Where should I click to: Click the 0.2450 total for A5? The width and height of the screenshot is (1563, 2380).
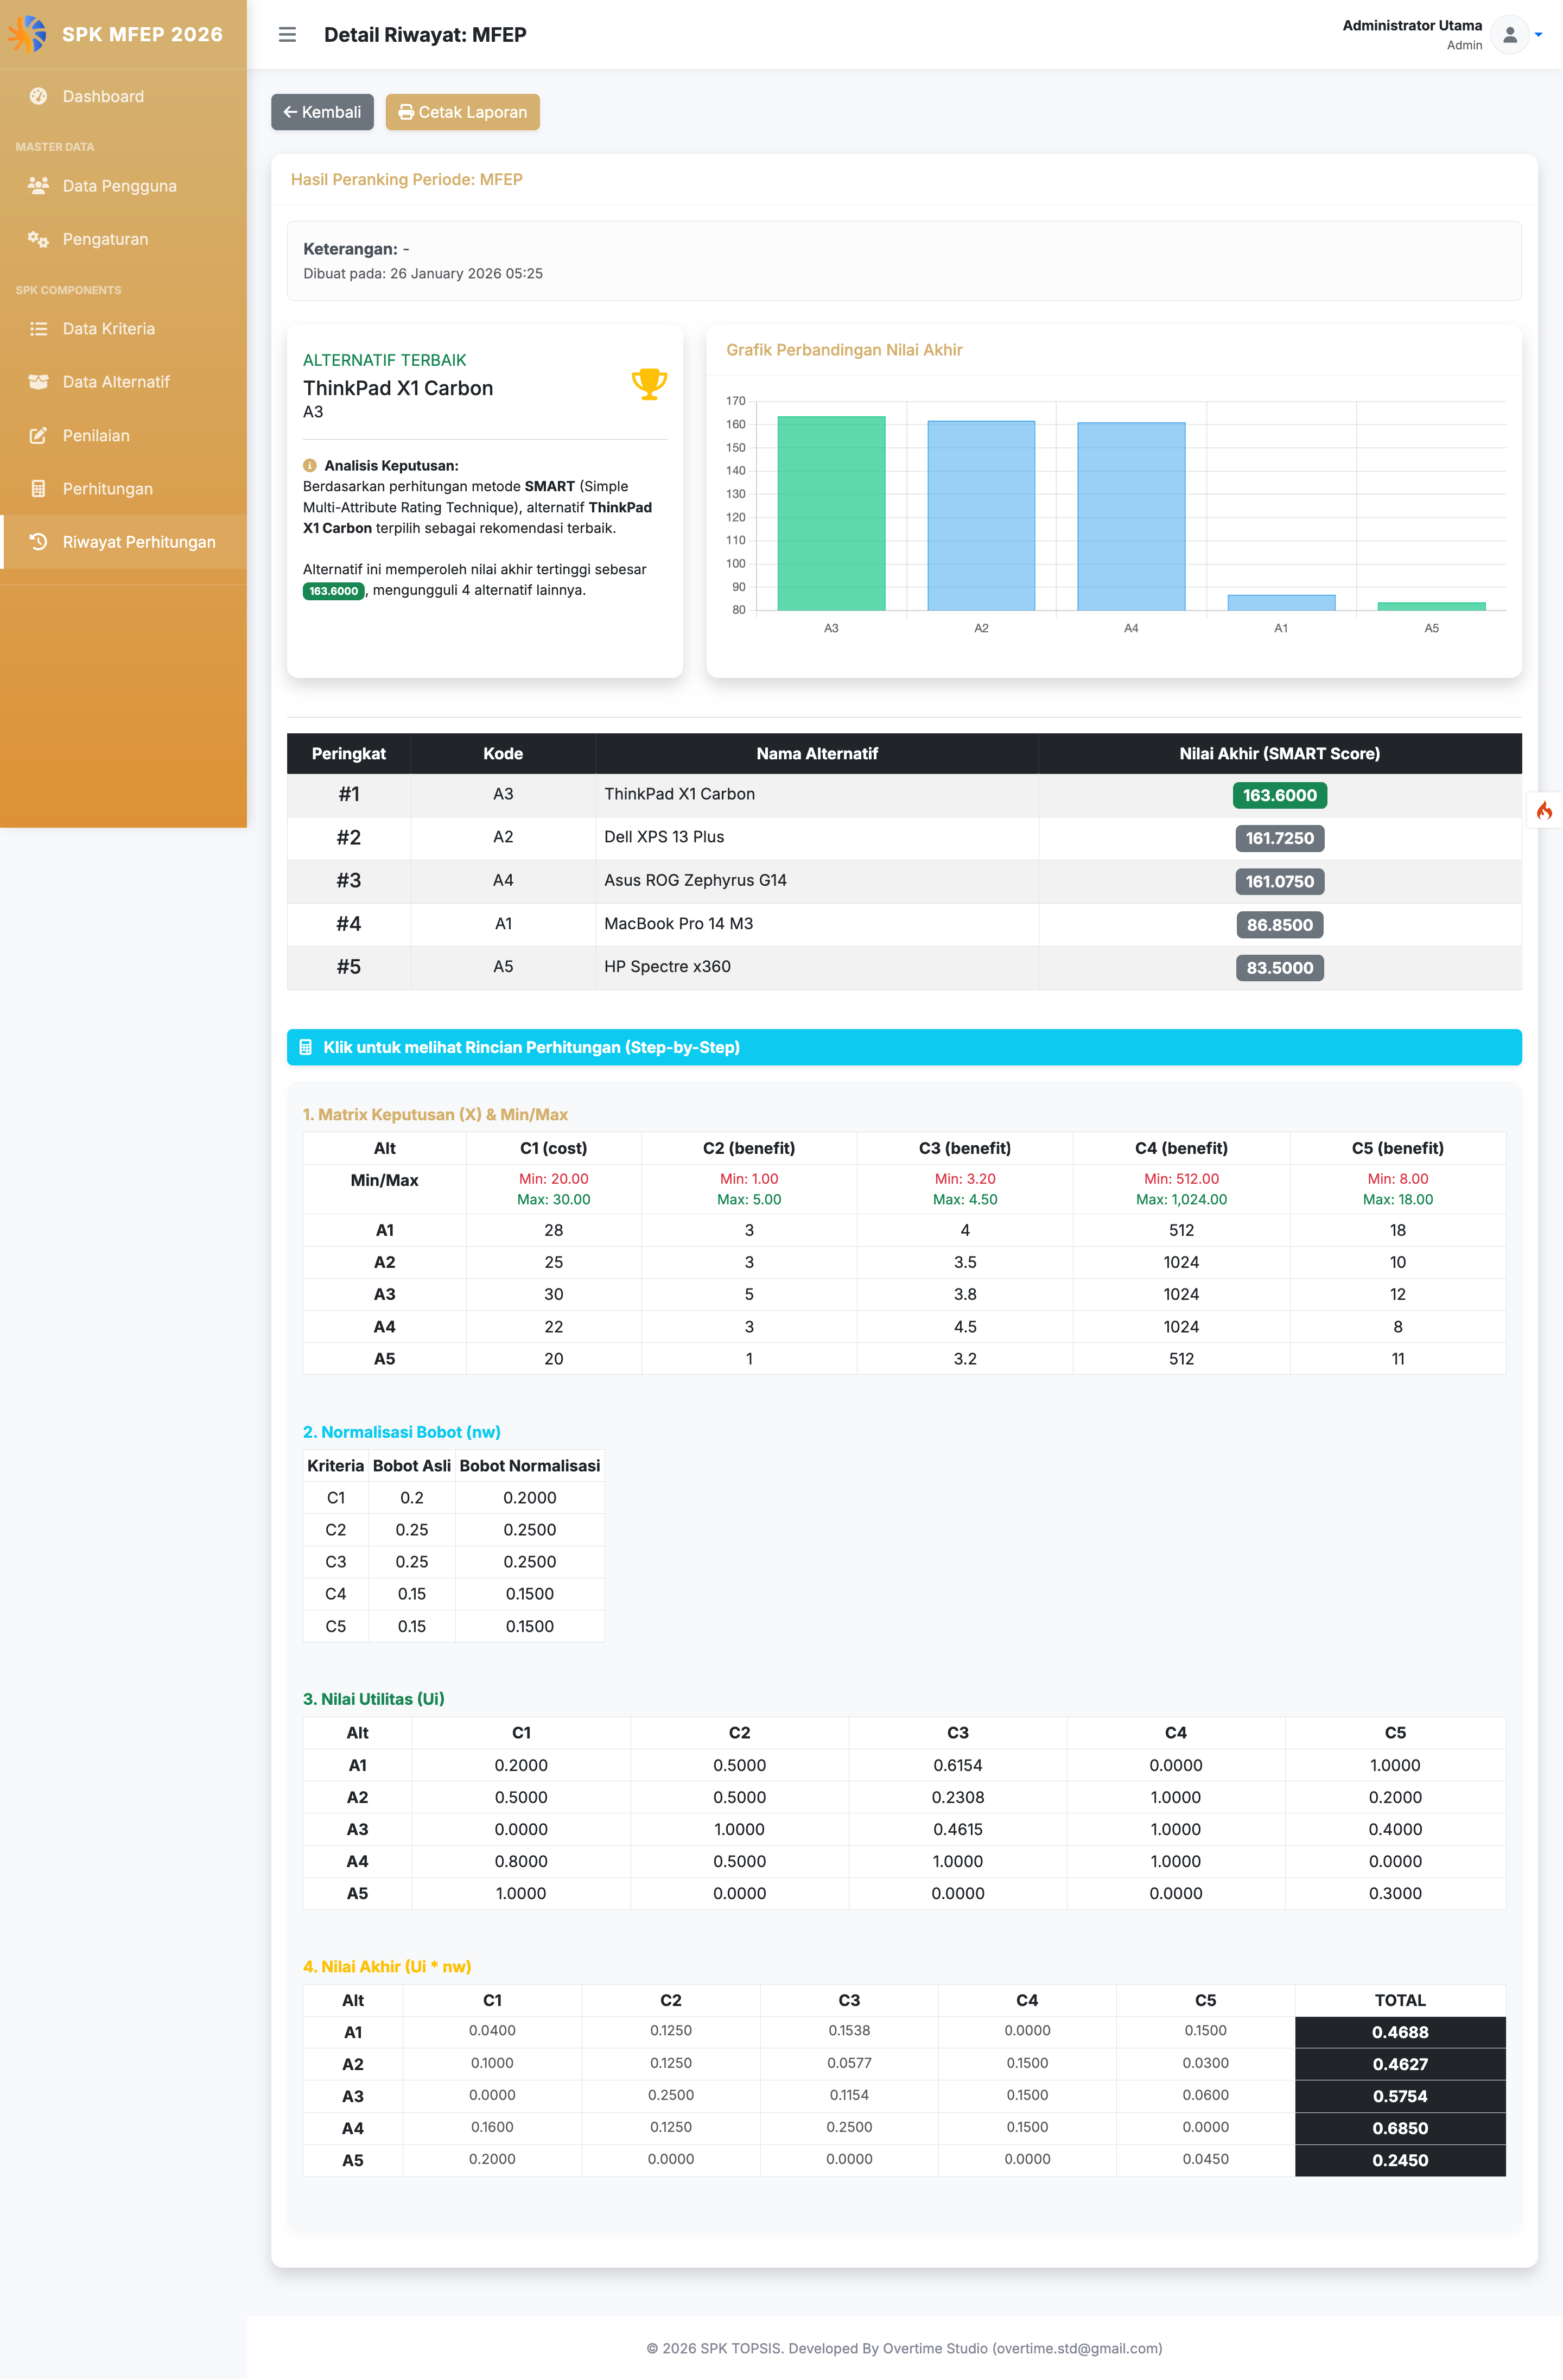coord(1400,2160)
